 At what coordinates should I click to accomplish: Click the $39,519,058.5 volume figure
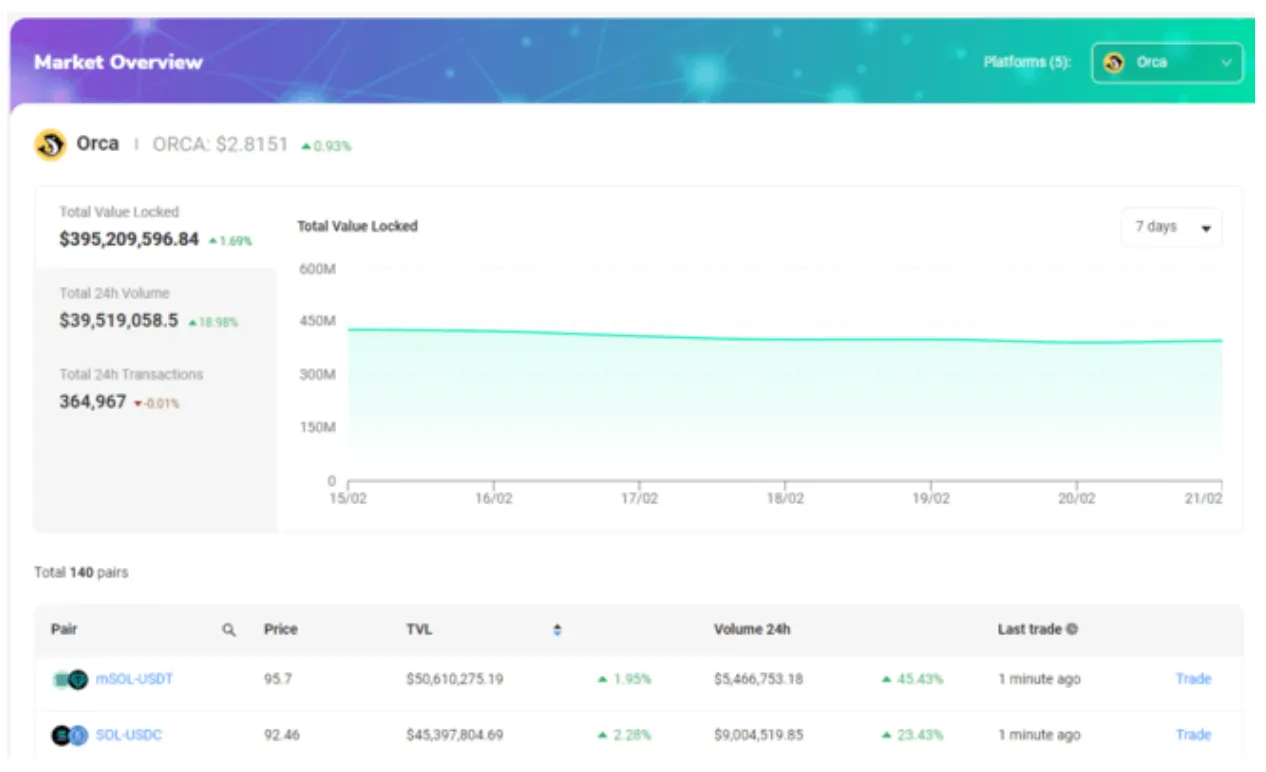tap(119, 321)
